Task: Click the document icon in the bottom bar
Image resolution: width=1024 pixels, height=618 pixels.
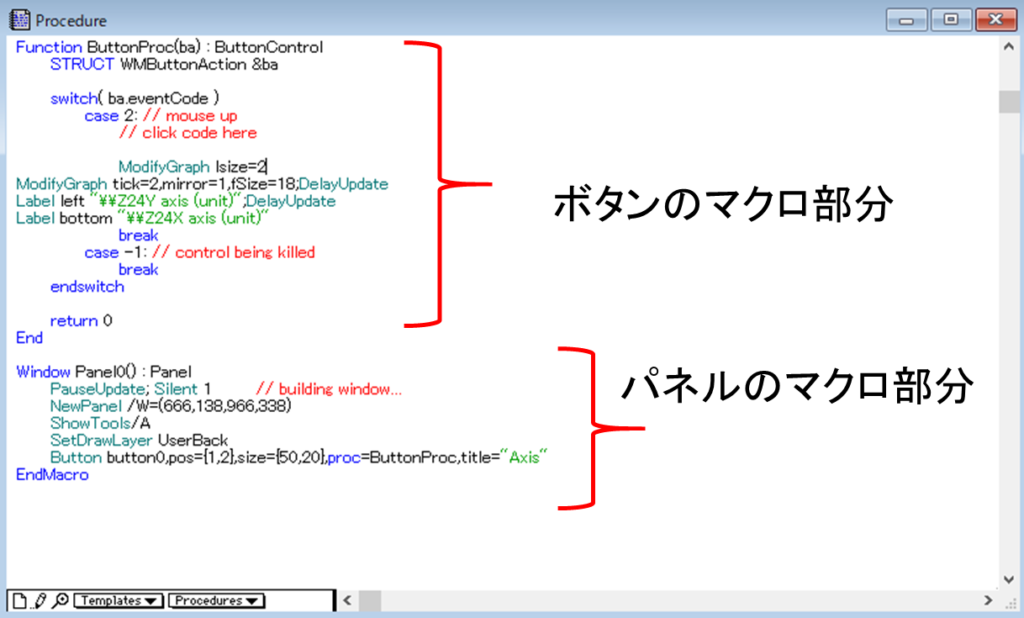Action: [x=18, y=600]
